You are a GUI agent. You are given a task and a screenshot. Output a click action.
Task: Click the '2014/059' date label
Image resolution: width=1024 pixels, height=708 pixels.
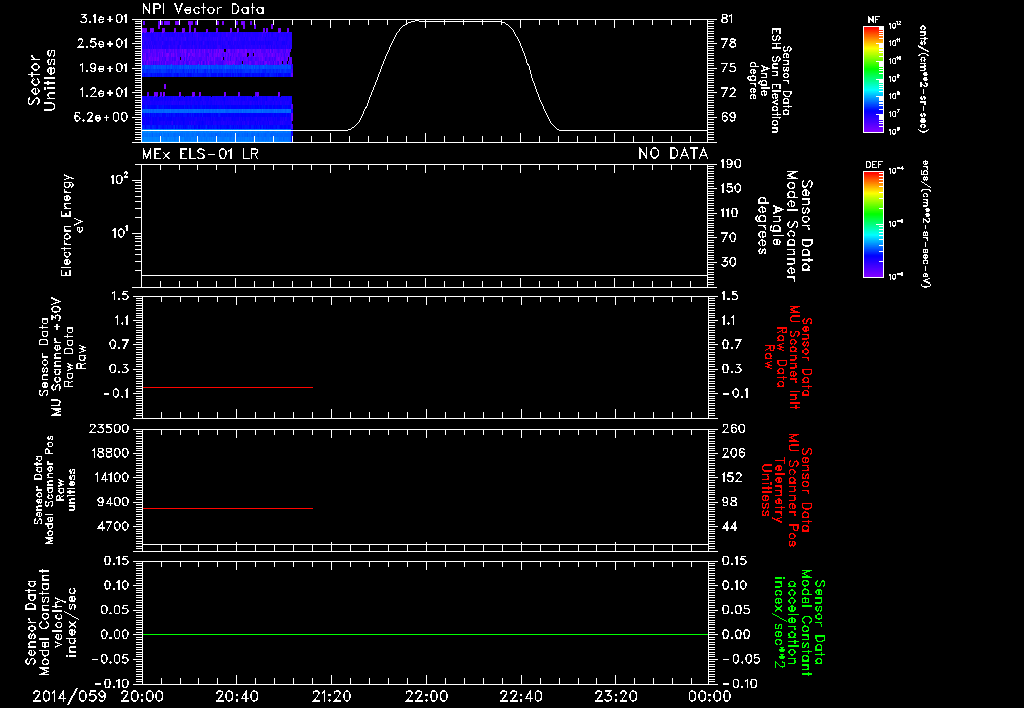click(69, 696)
